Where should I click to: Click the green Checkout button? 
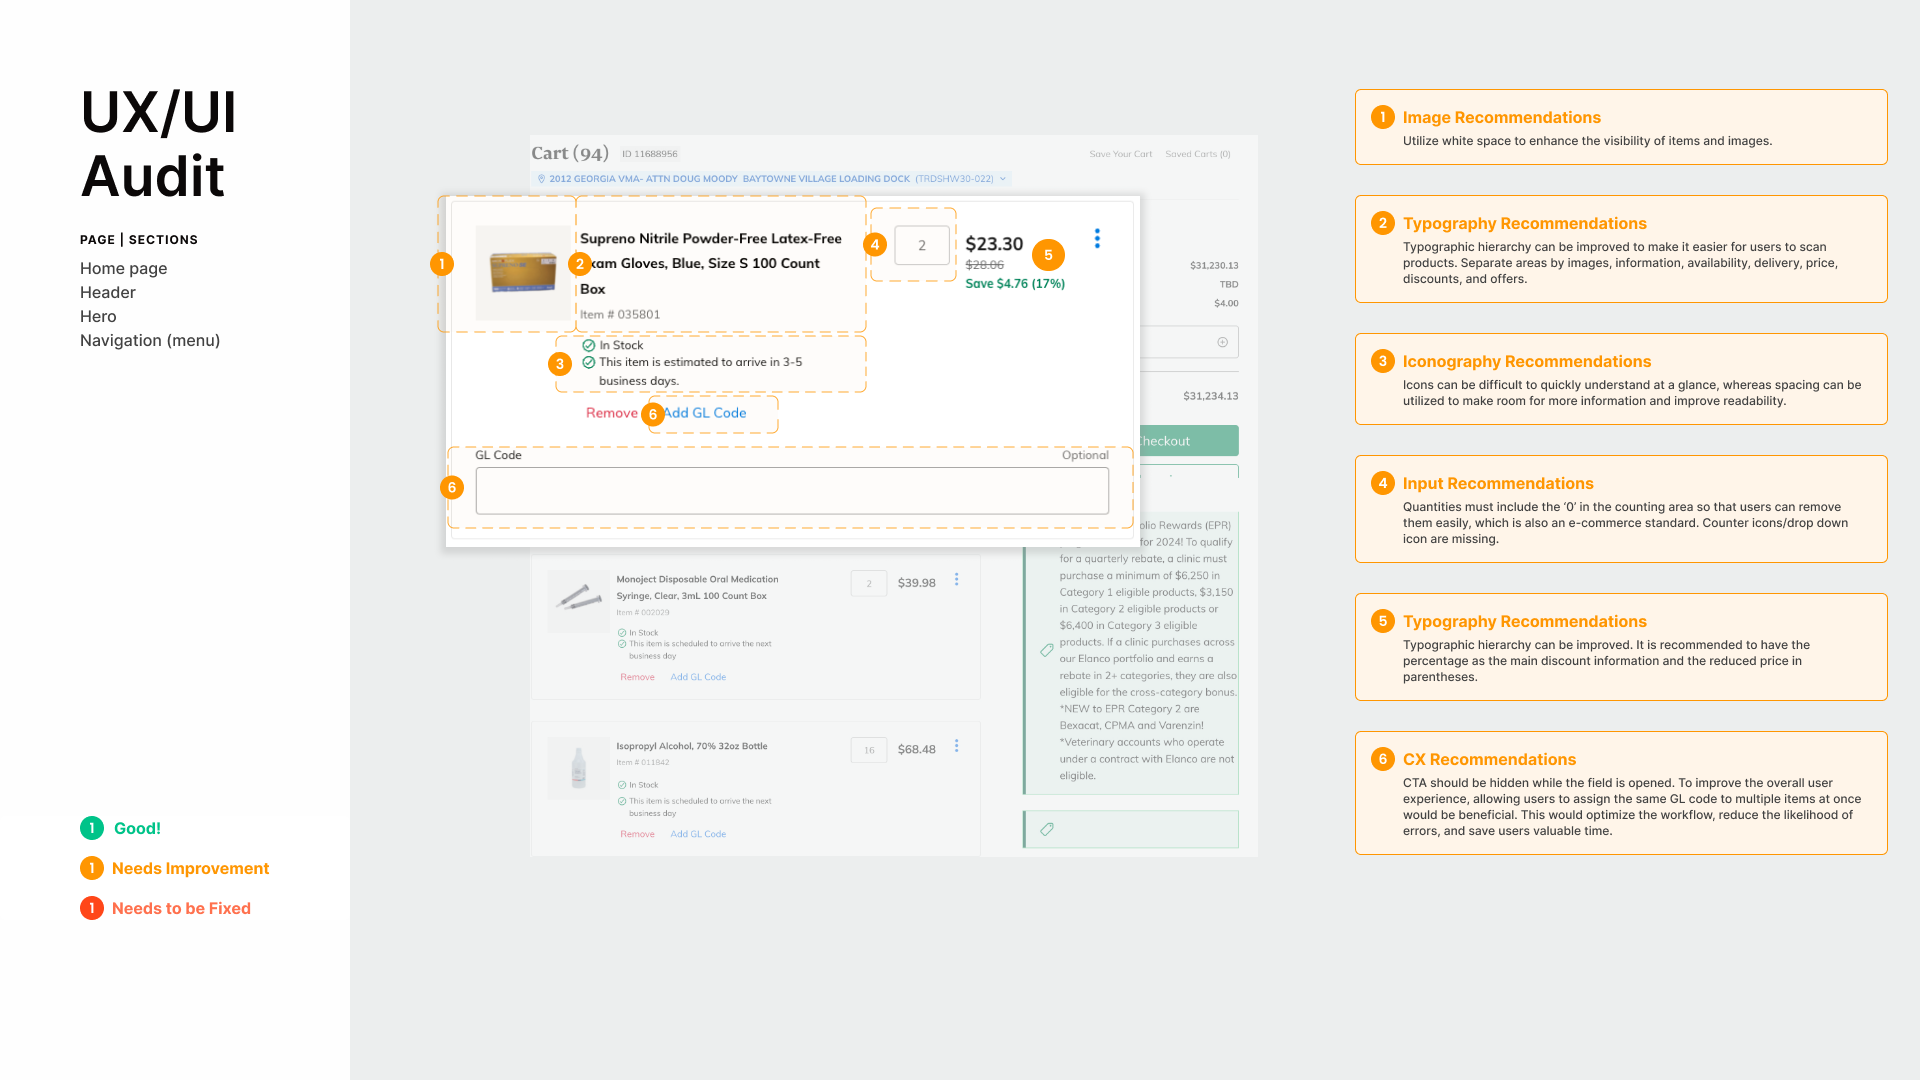click(x=1189, y=441)
